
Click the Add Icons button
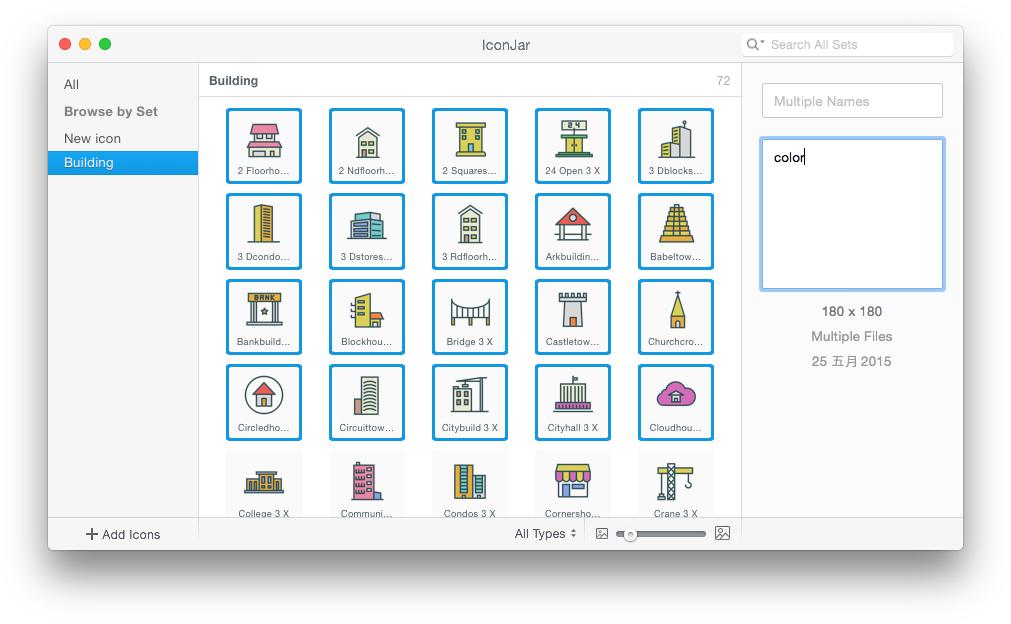122,534
